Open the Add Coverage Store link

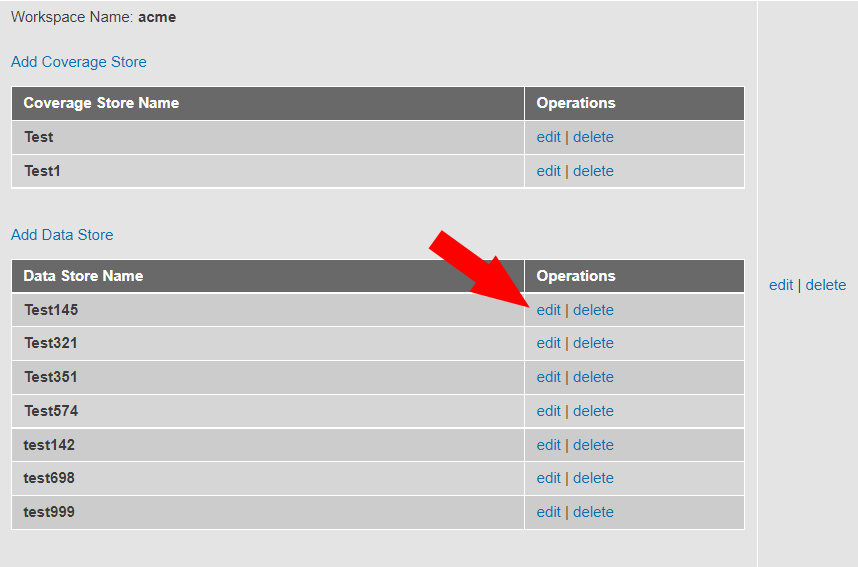[x=79, y=62]
